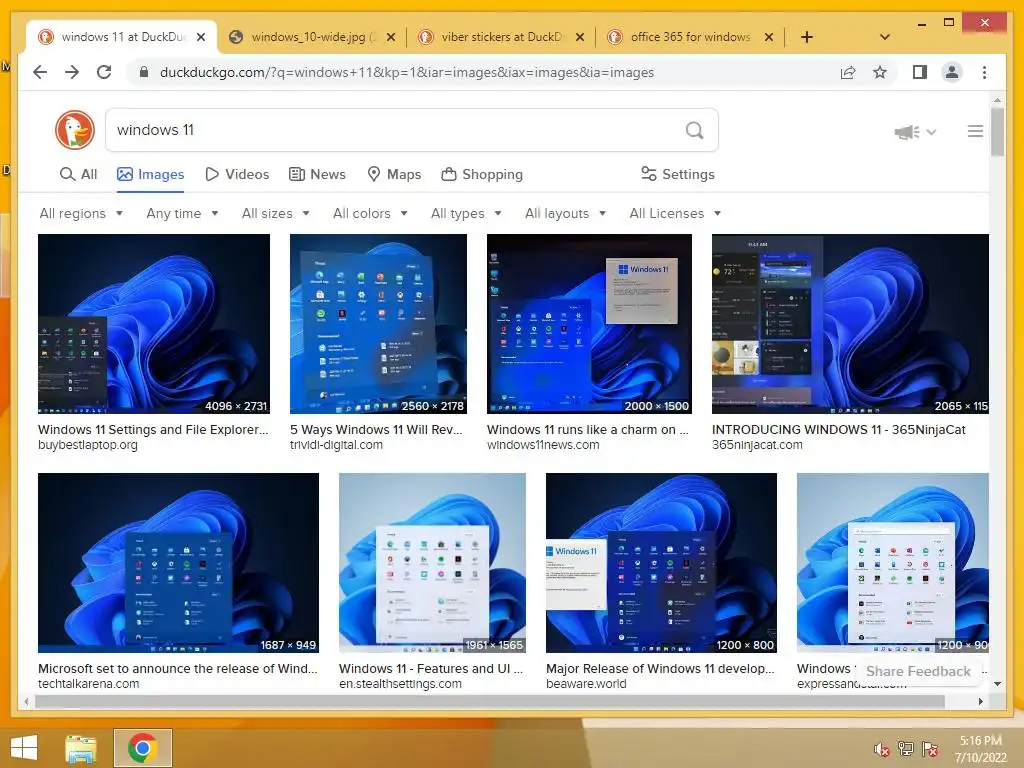Open Chrome side panel

(x=920, y=72)
